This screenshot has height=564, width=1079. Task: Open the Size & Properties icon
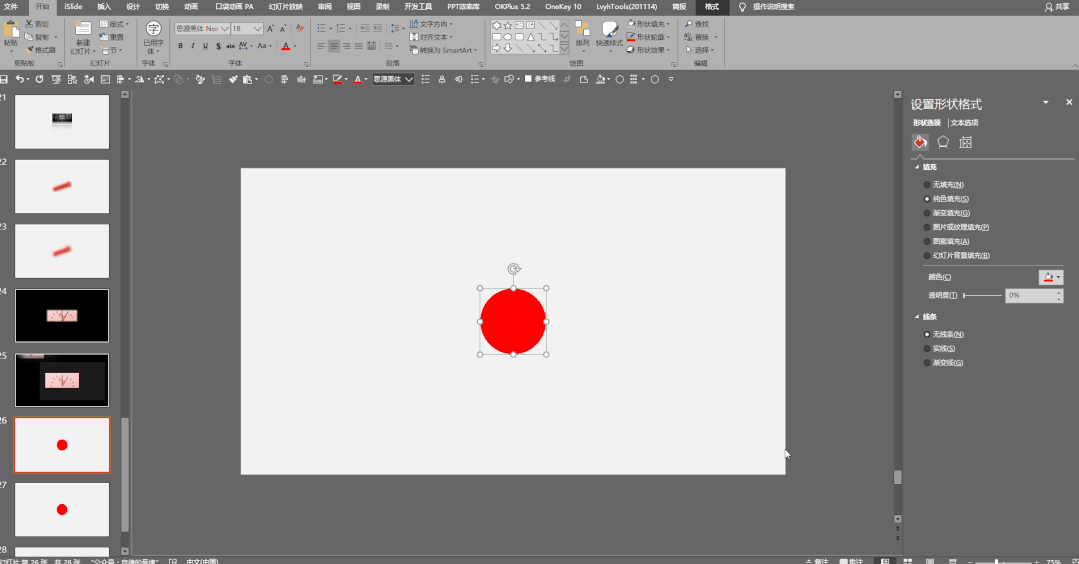pyautogui.click(x=965, y=142)
